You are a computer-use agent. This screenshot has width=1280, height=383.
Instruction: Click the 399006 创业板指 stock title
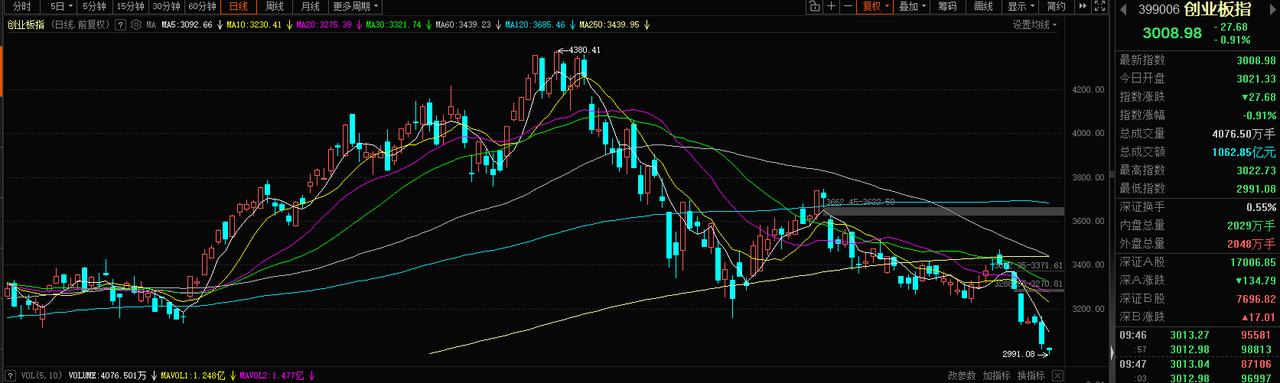1196,10
